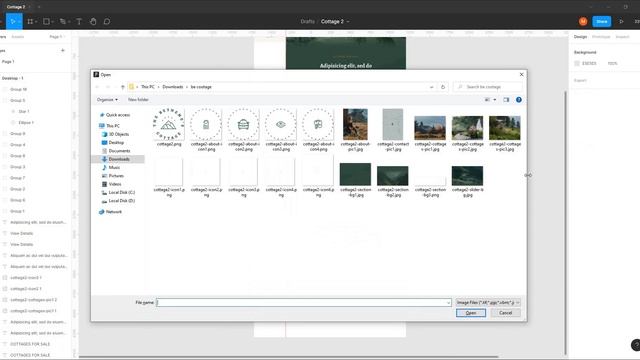Click the Present play icon in Figma
Image resolution: width=640 pixels, height=360 pixels.
pyautogui.click(x=621, y=21)
